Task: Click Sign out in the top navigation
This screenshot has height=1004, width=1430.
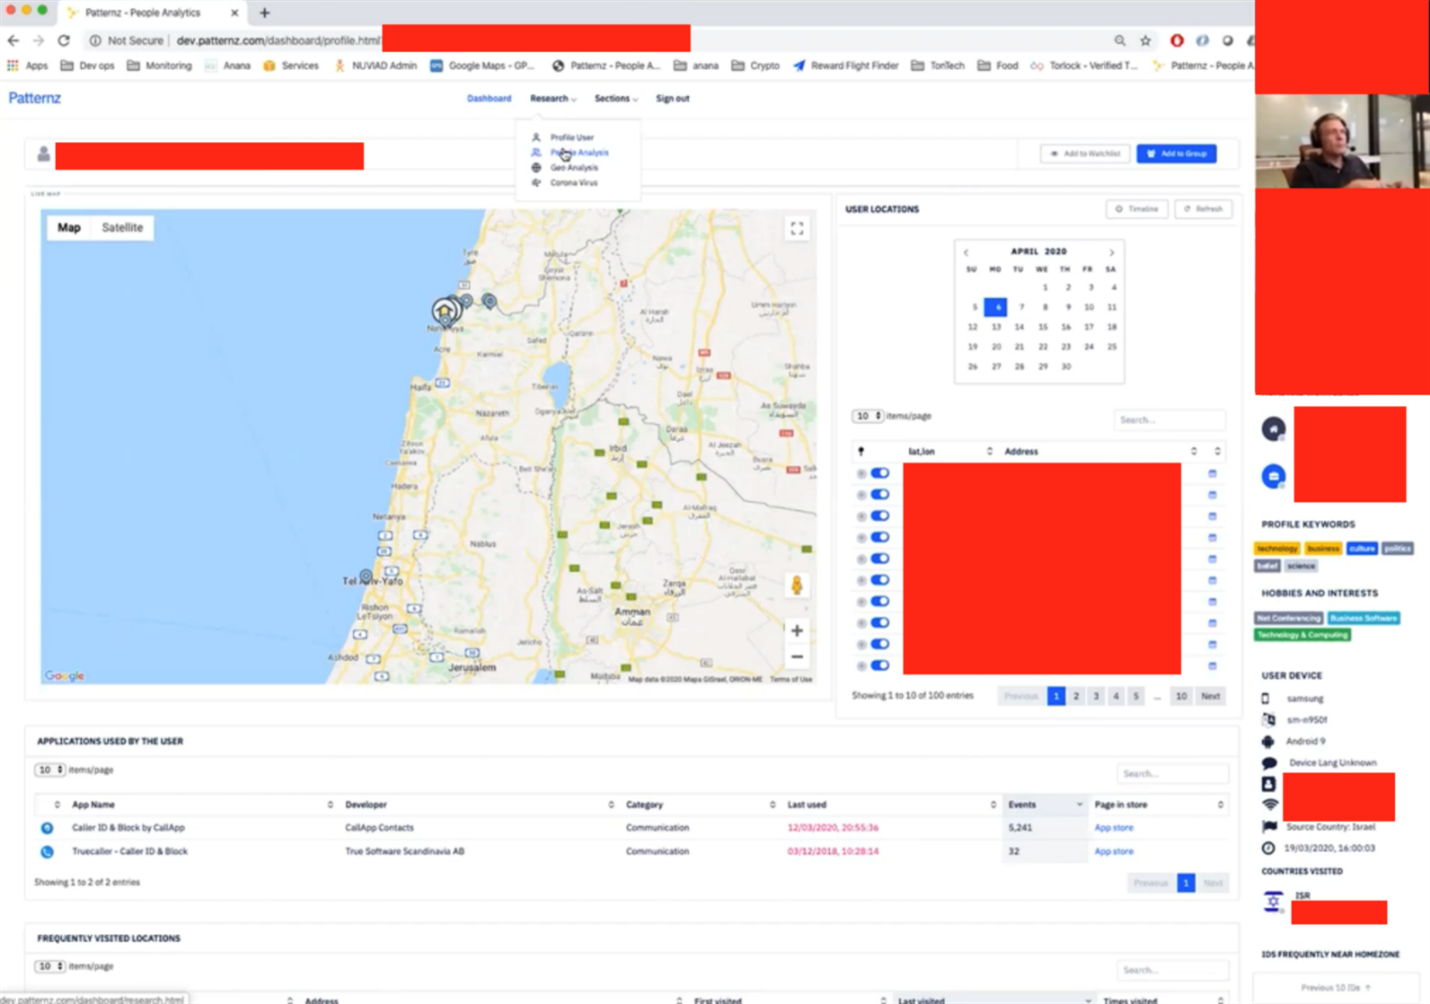Action: point(672,99)
